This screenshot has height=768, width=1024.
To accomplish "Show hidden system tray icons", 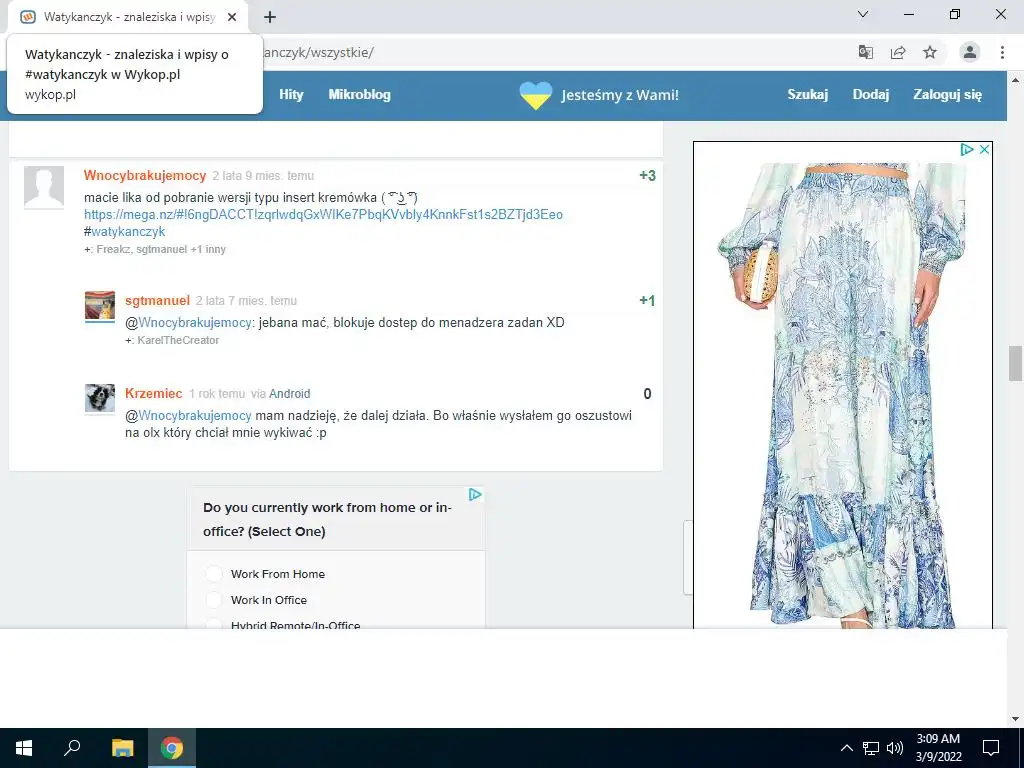I will tap(846, 748).
